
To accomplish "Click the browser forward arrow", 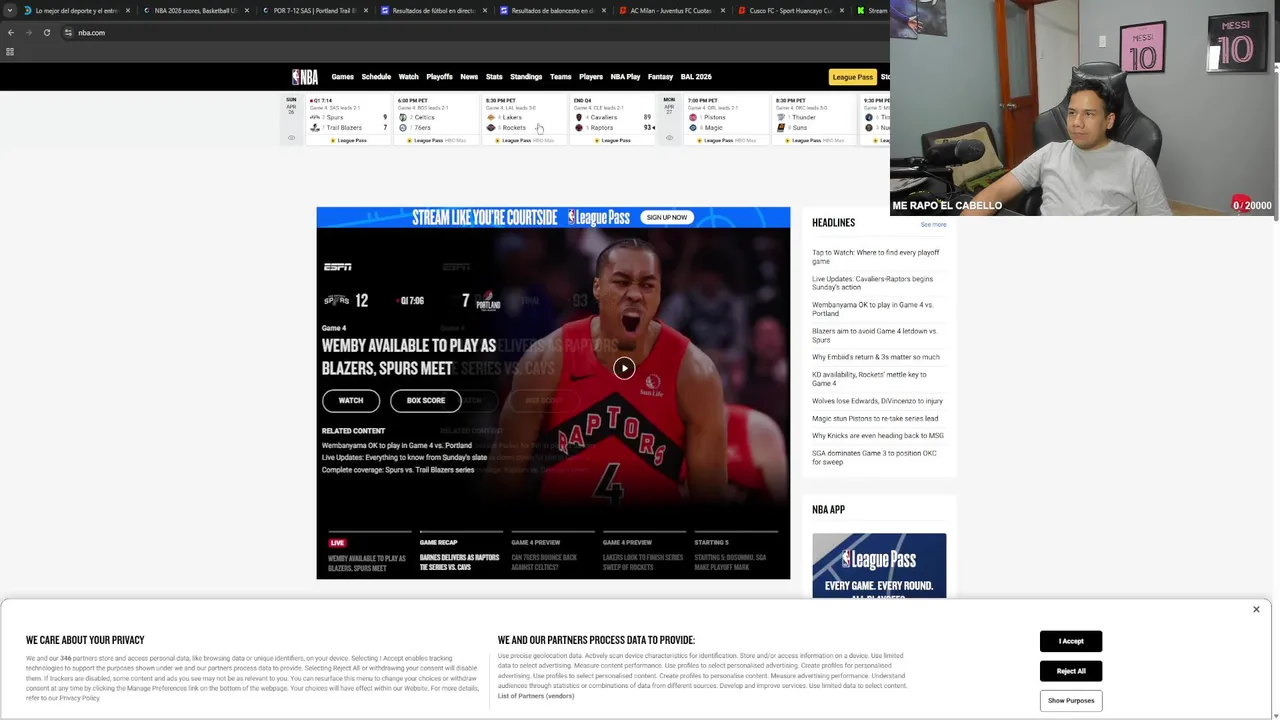I will 28,32.
